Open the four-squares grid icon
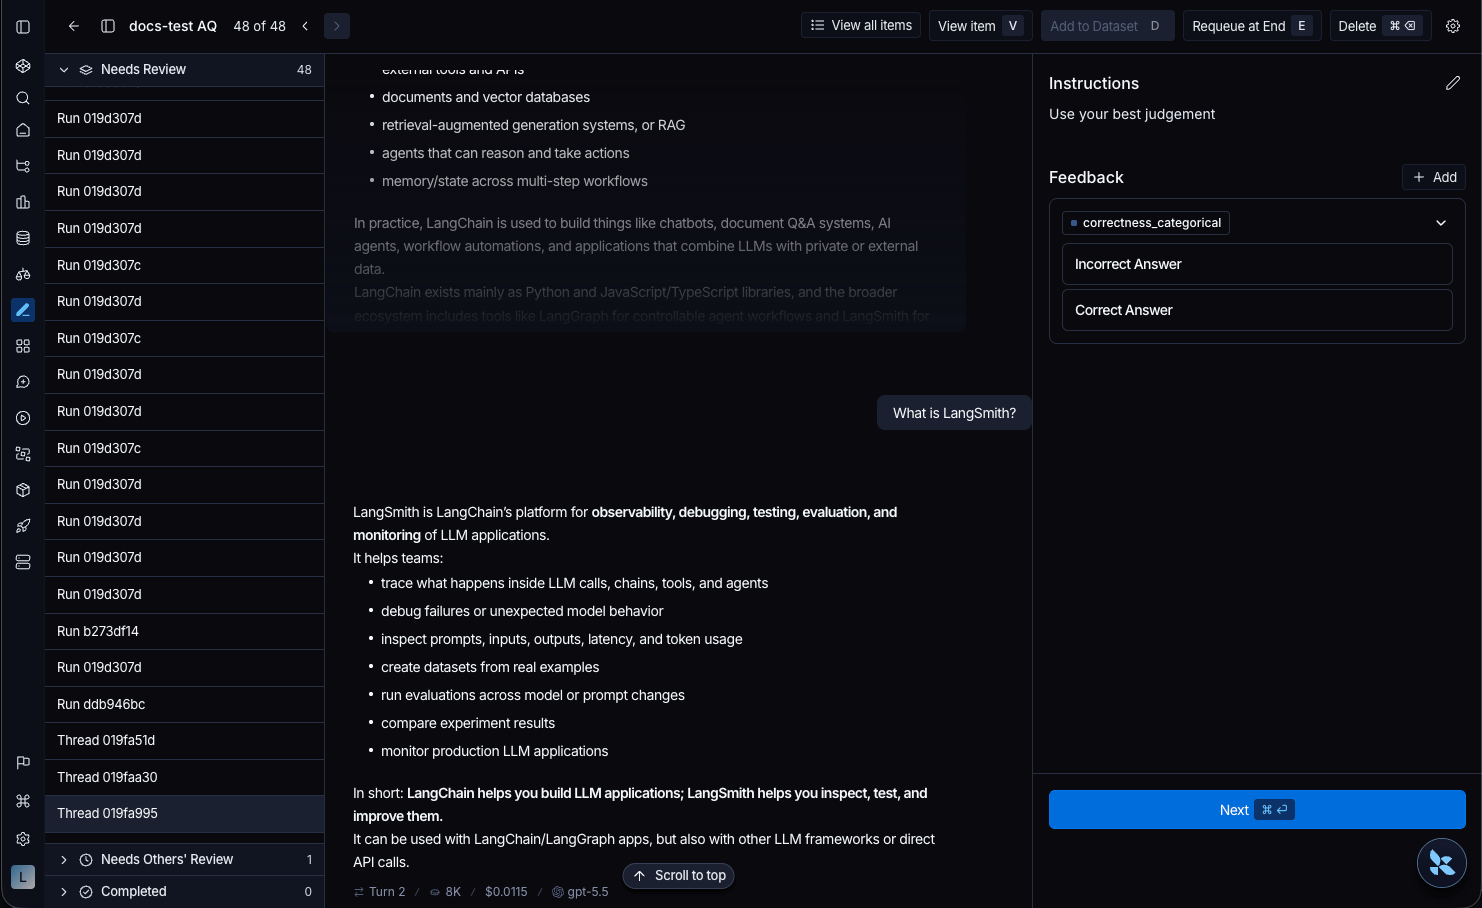Screen dimensions: 1482x908 23,346
